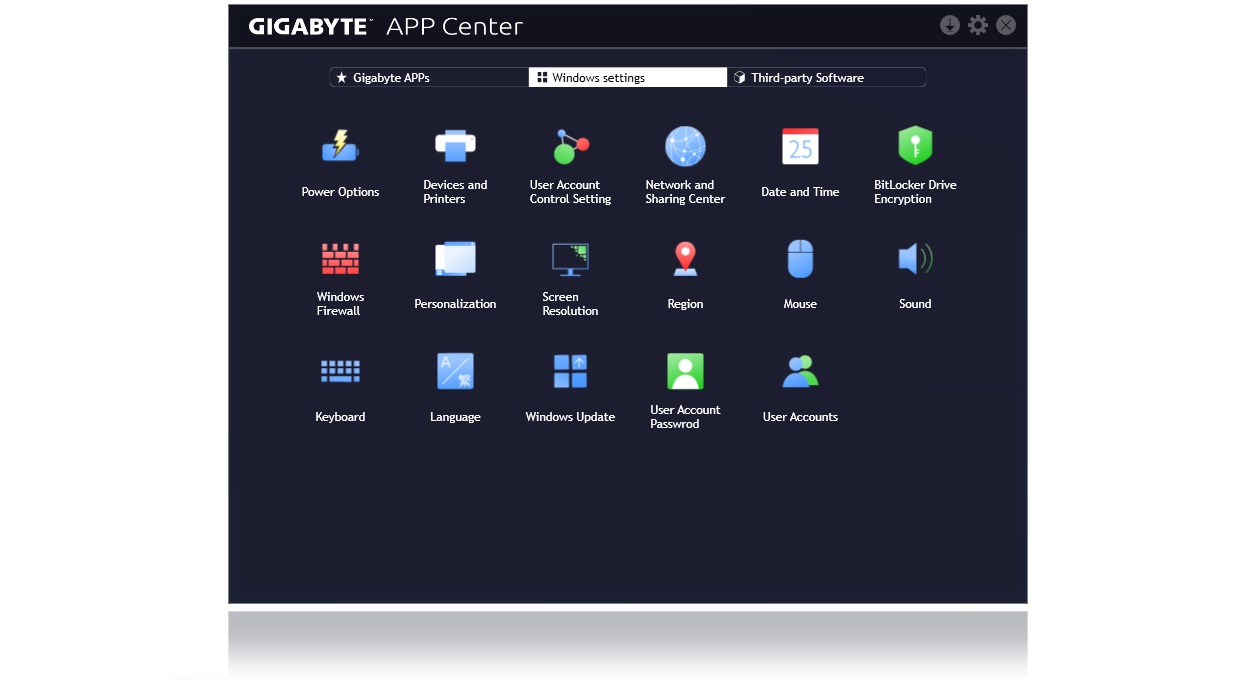Open User Account Password icon
Viewport: 1254px width, 680px height.
(685, 372)
